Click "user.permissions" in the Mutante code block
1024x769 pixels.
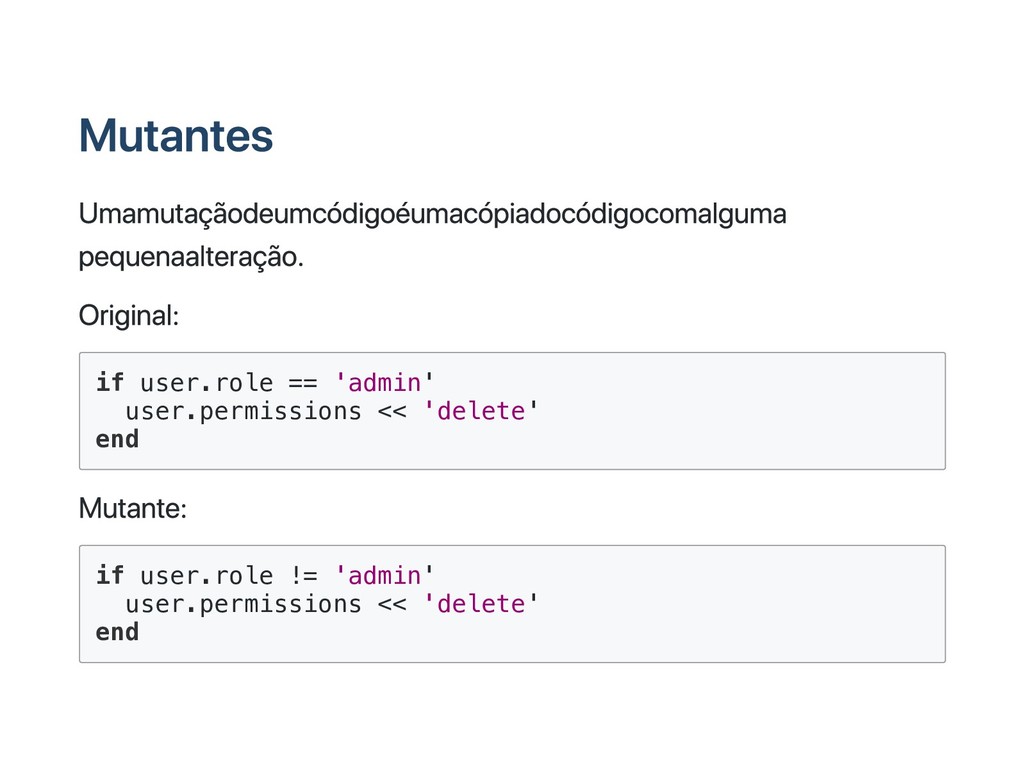243,604
